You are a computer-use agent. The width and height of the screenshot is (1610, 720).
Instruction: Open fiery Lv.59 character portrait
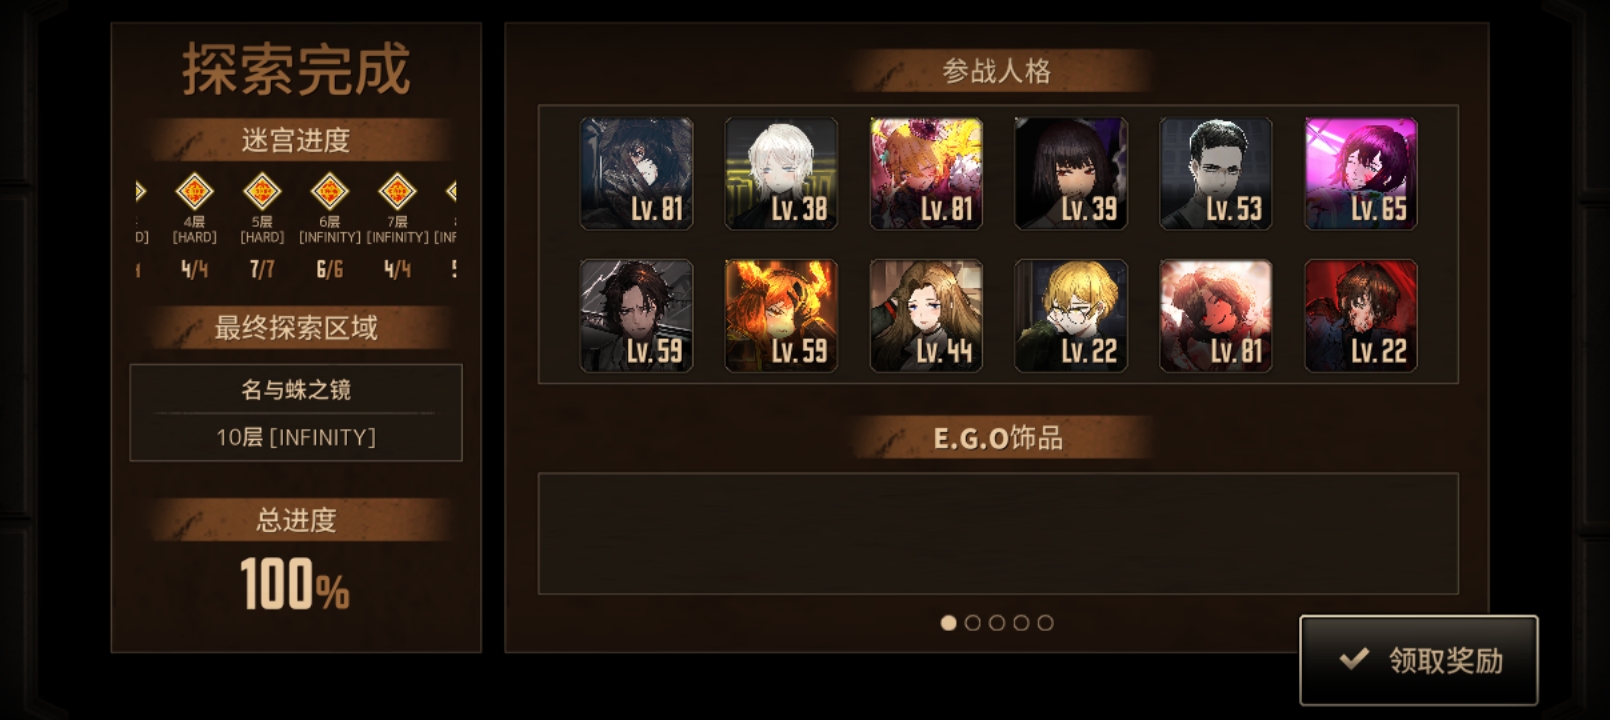pyautogui.click(x=781, y=316)
